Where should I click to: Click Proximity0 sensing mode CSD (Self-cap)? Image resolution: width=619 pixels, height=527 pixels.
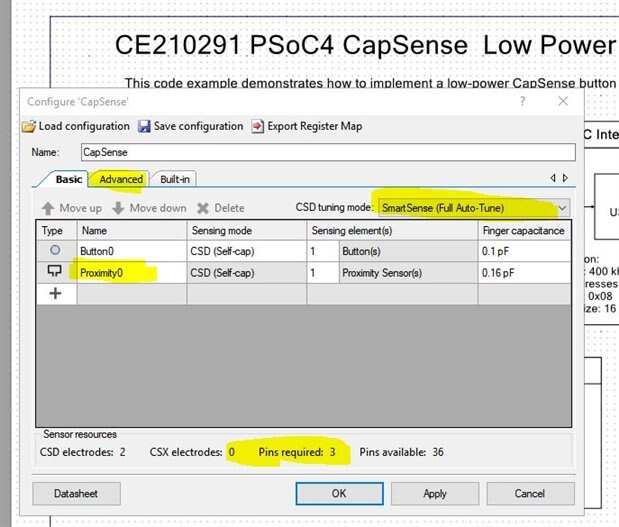point(247,273)
